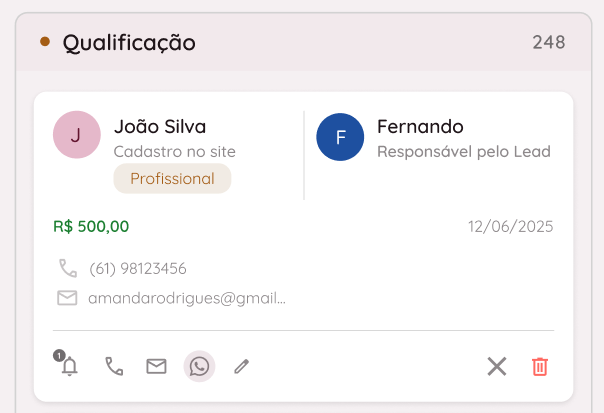604x413 pixels.
Task: Send email via envelope action icon
Action: [156, 366]
